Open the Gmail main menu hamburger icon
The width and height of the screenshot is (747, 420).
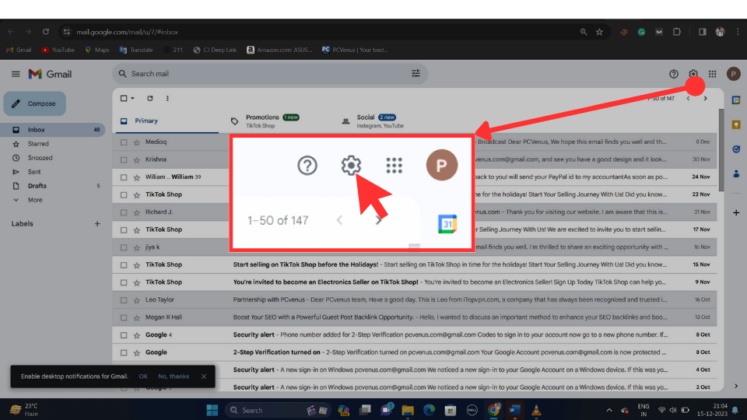coord(16,74)
